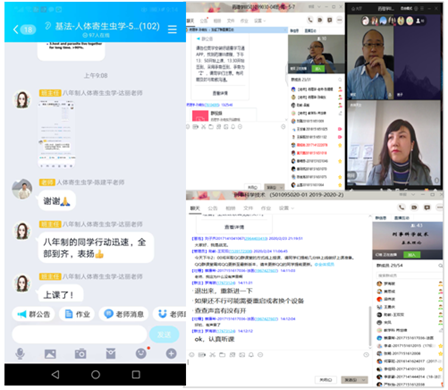Tap the Android home button in the navigation bar
This screenshot has width=448, height=390.
pos(96,375)
